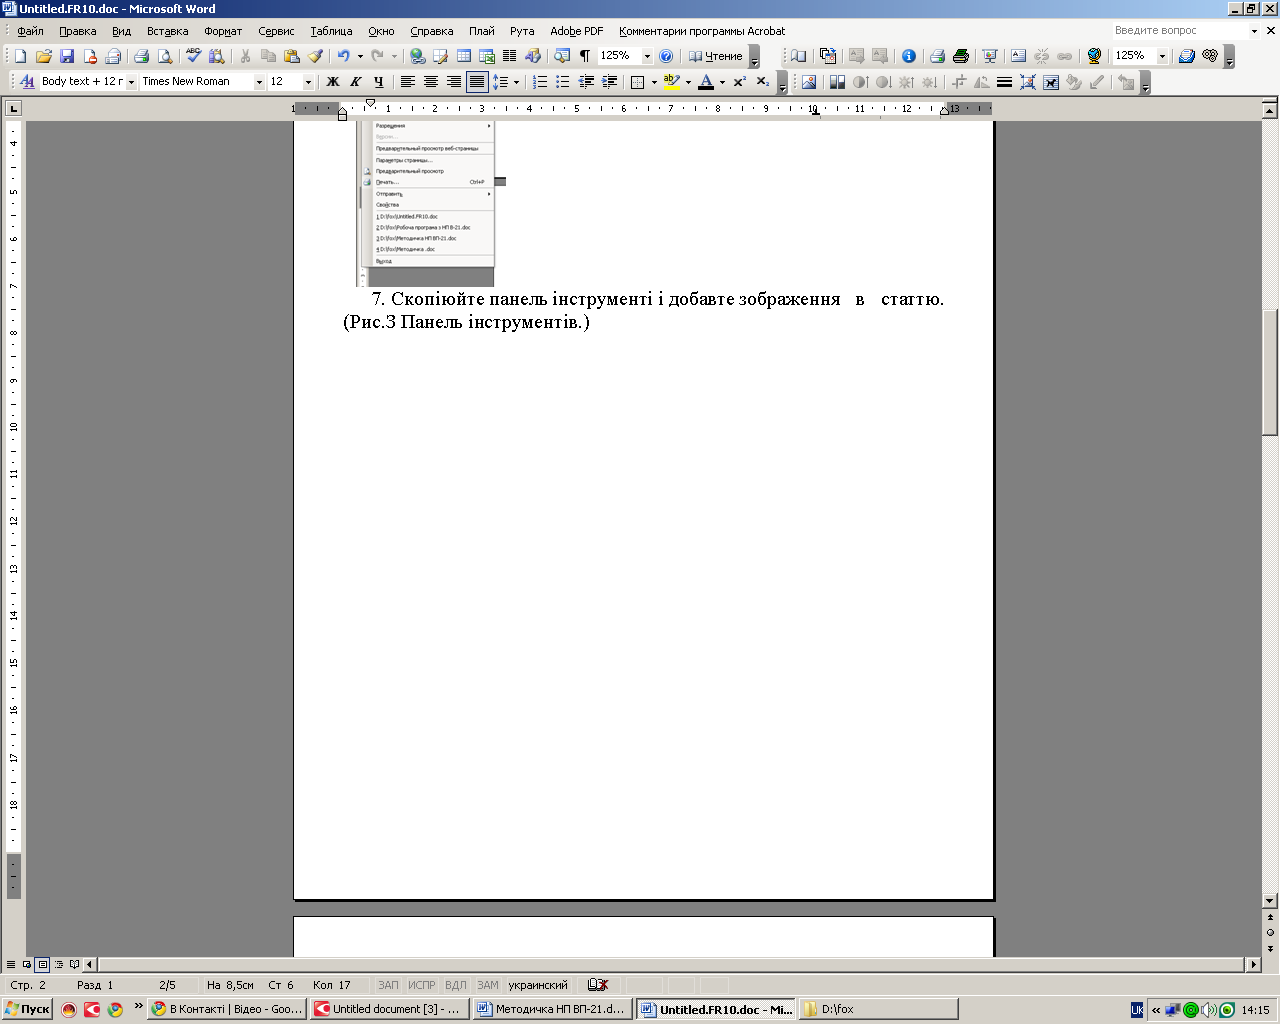This screenshot has height=1024, width=1280.
Task: Toggle Italic formatting (К)
Action: point(356,82)
